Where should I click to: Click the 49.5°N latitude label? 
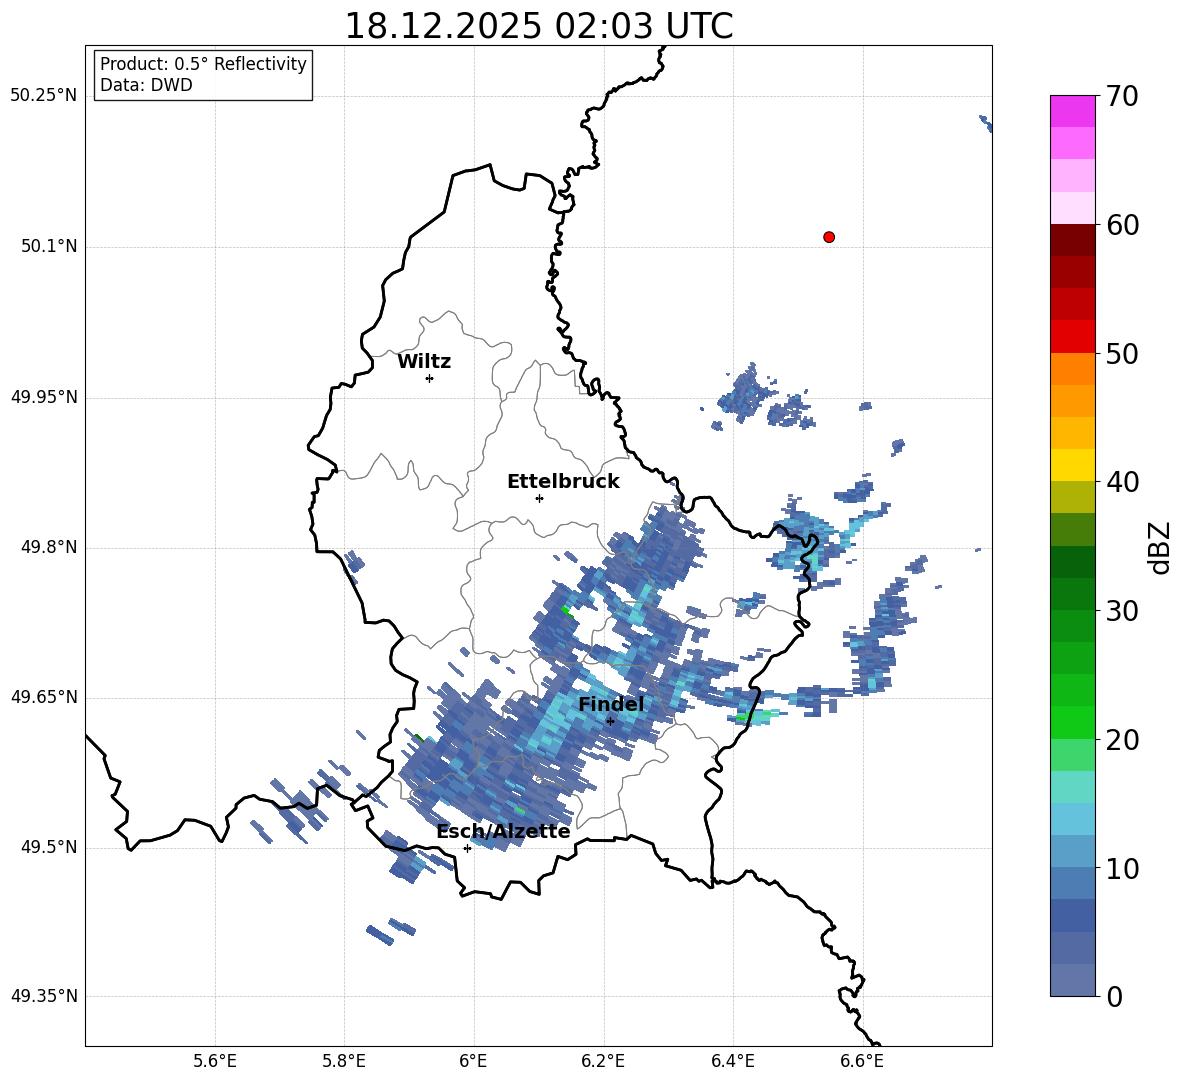click(49, 847)
